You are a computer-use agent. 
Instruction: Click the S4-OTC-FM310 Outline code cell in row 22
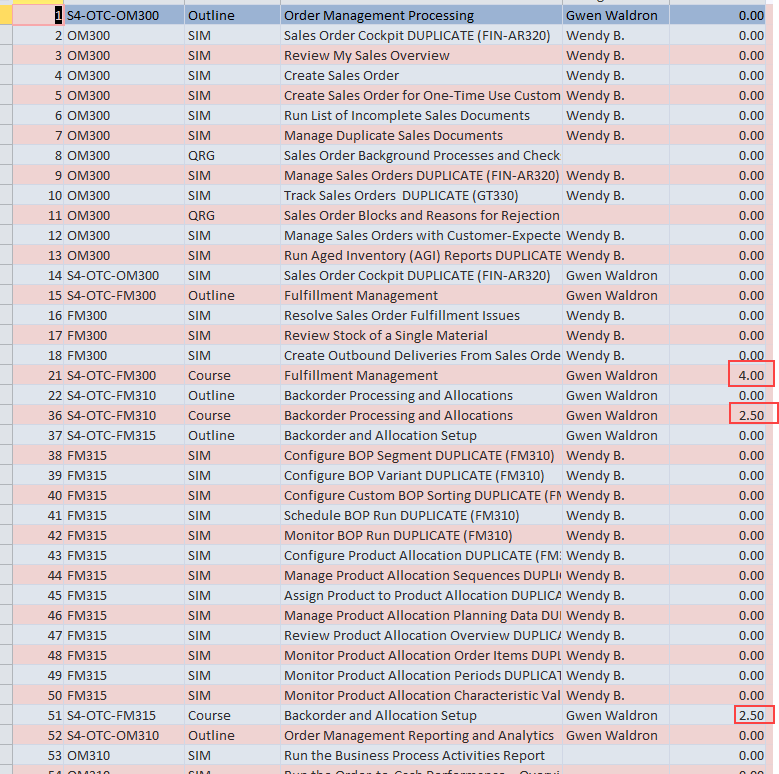click(x=123, y=395)
